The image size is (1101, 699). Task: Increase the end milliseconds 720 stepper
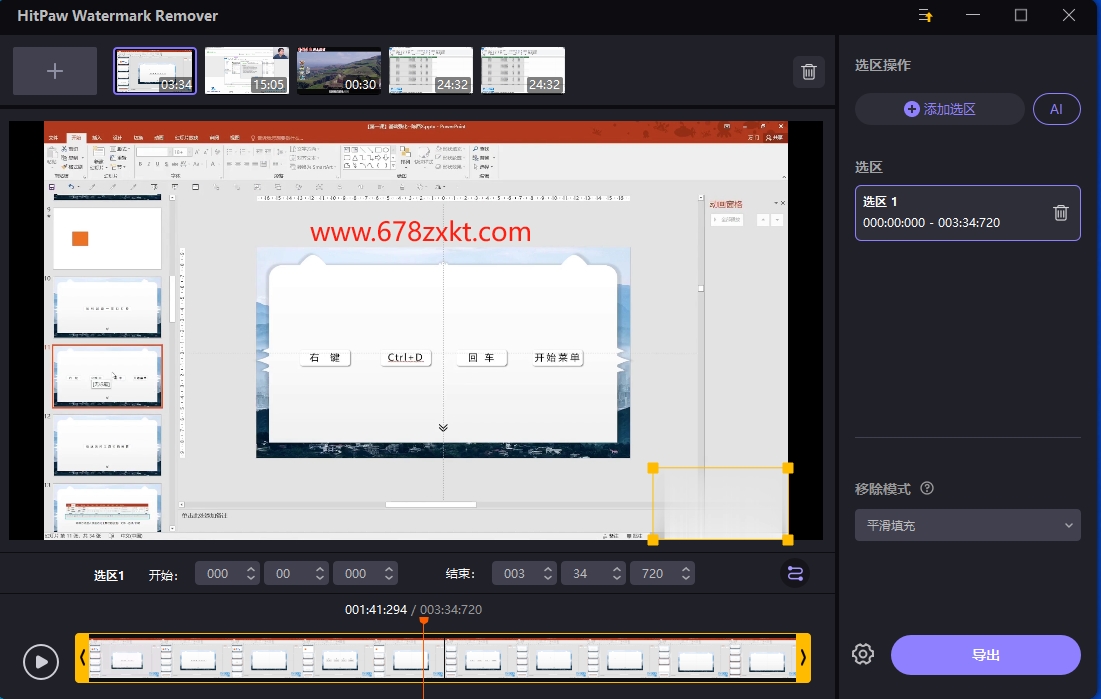click(x=685, y=568)
